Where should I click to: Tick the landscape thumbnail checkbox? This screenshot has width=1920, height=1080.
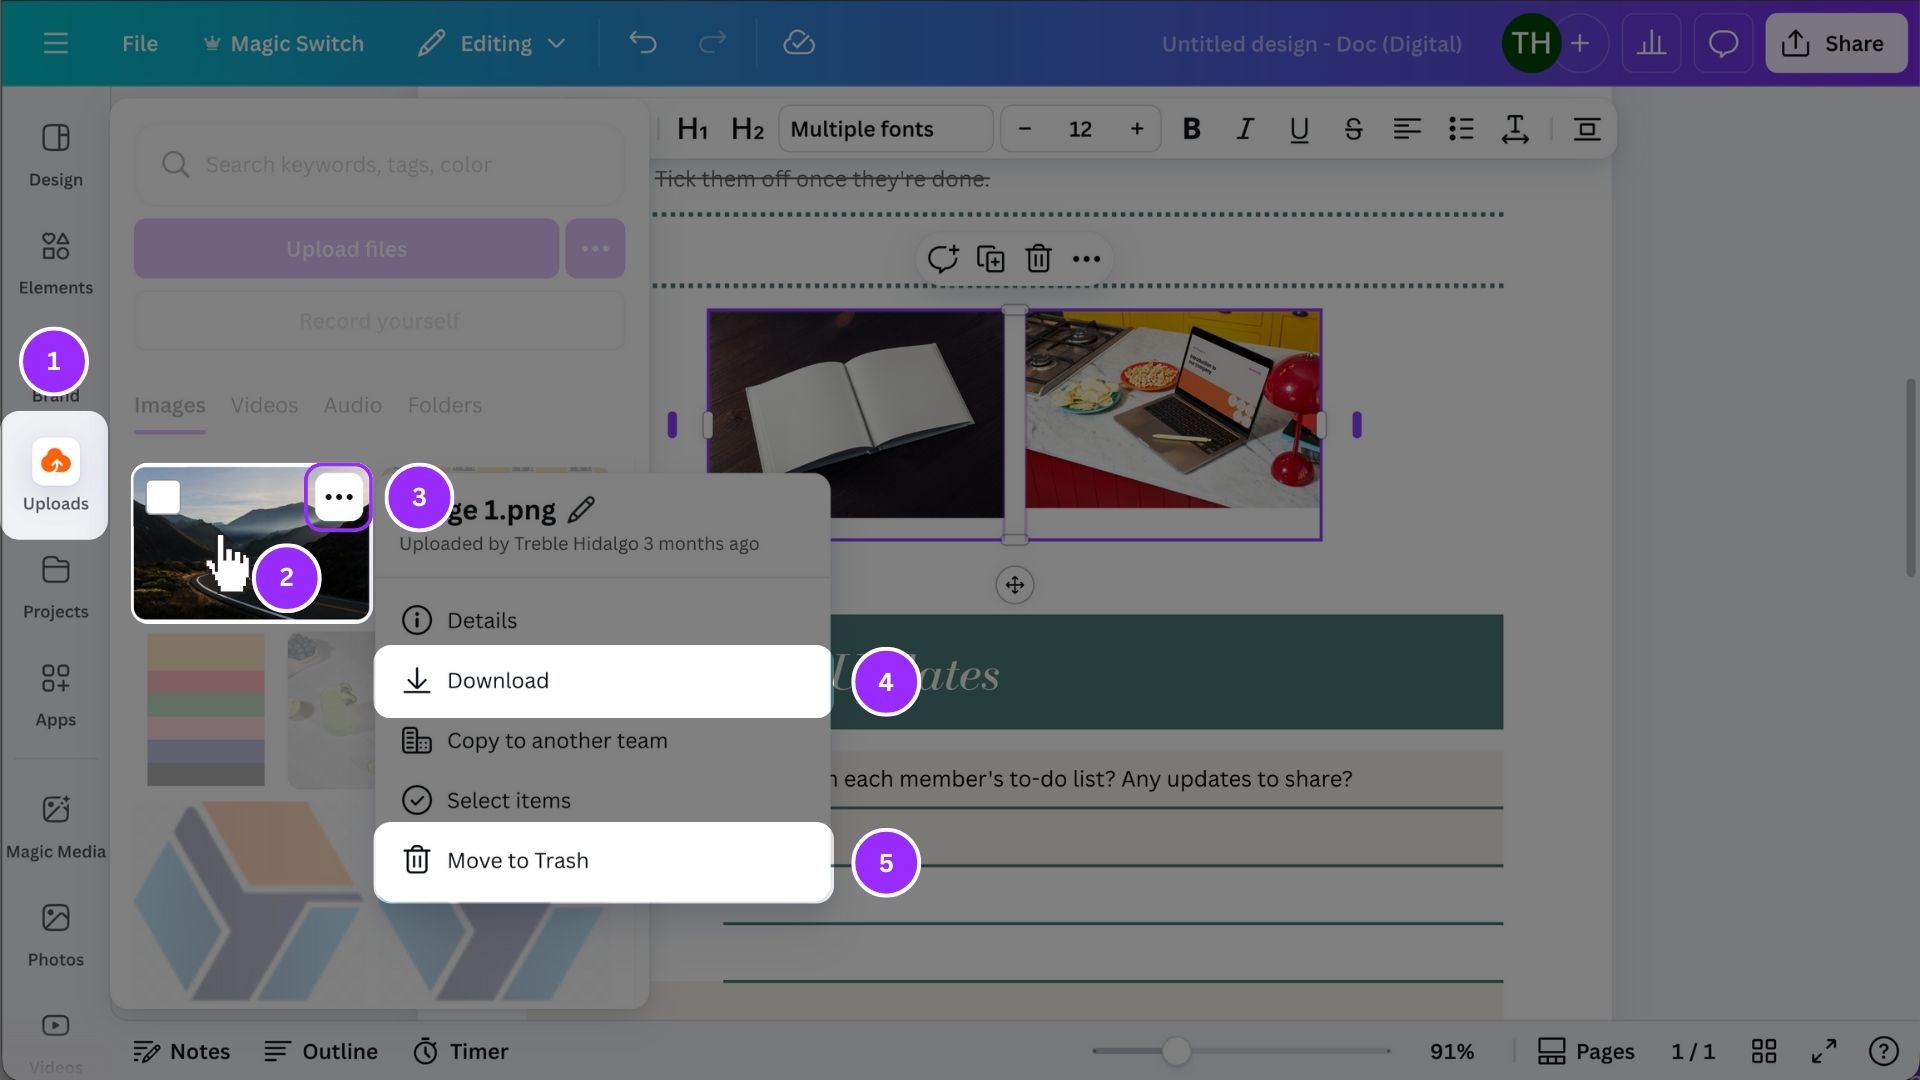[163, 497]
